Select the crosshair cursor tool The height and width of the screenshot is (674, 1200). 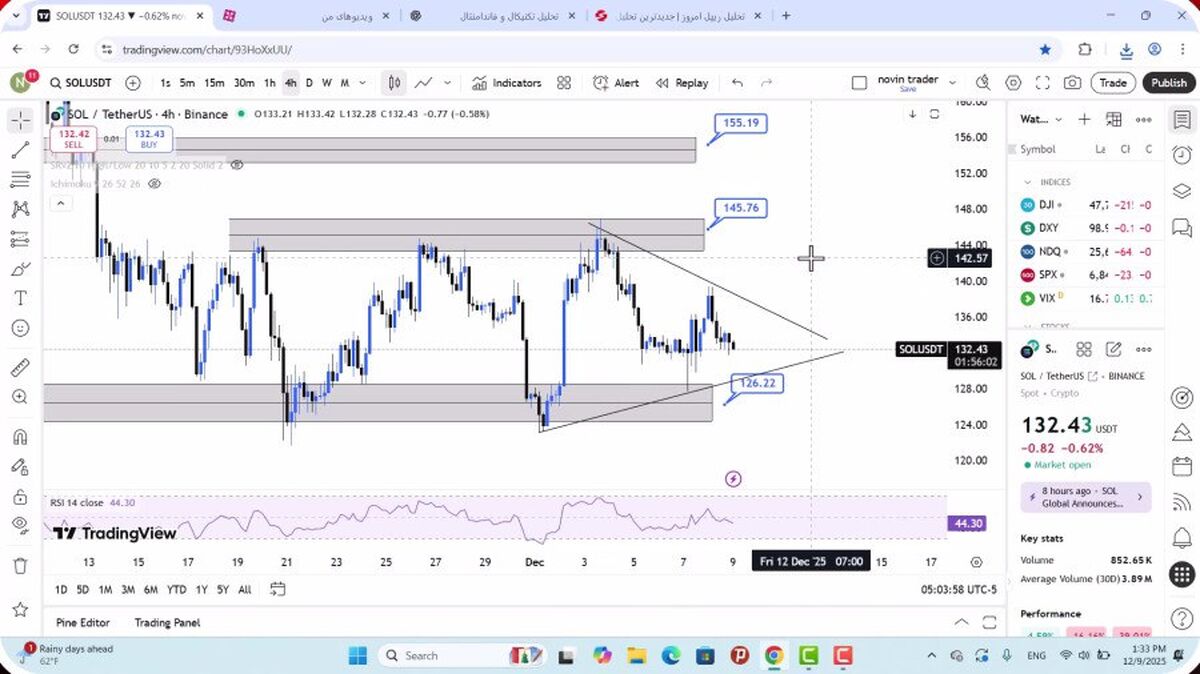point(20,121)
